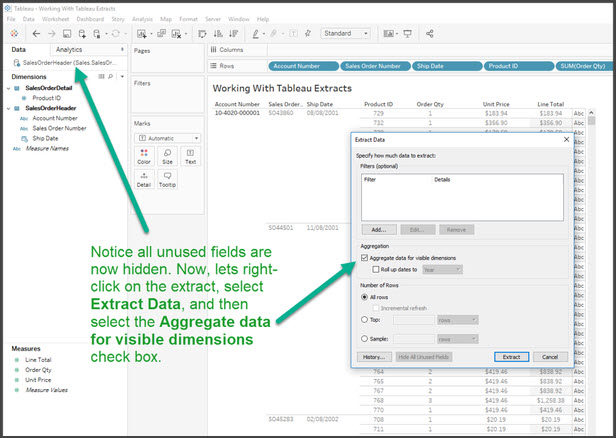Click the Extract button
616x438 pixels.
click(x=510, y=357)
